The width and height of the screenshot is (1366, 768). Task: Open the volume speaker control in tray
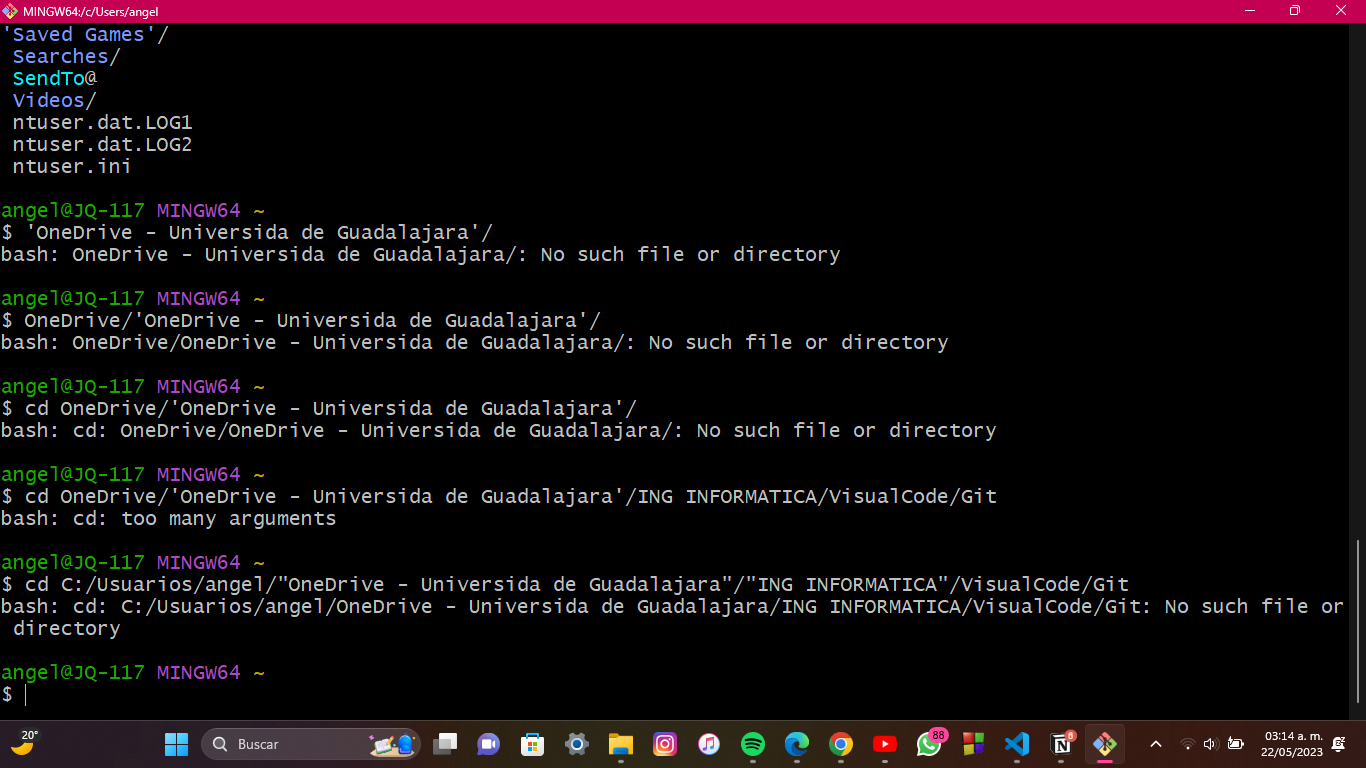click(x=1210, y=744)
